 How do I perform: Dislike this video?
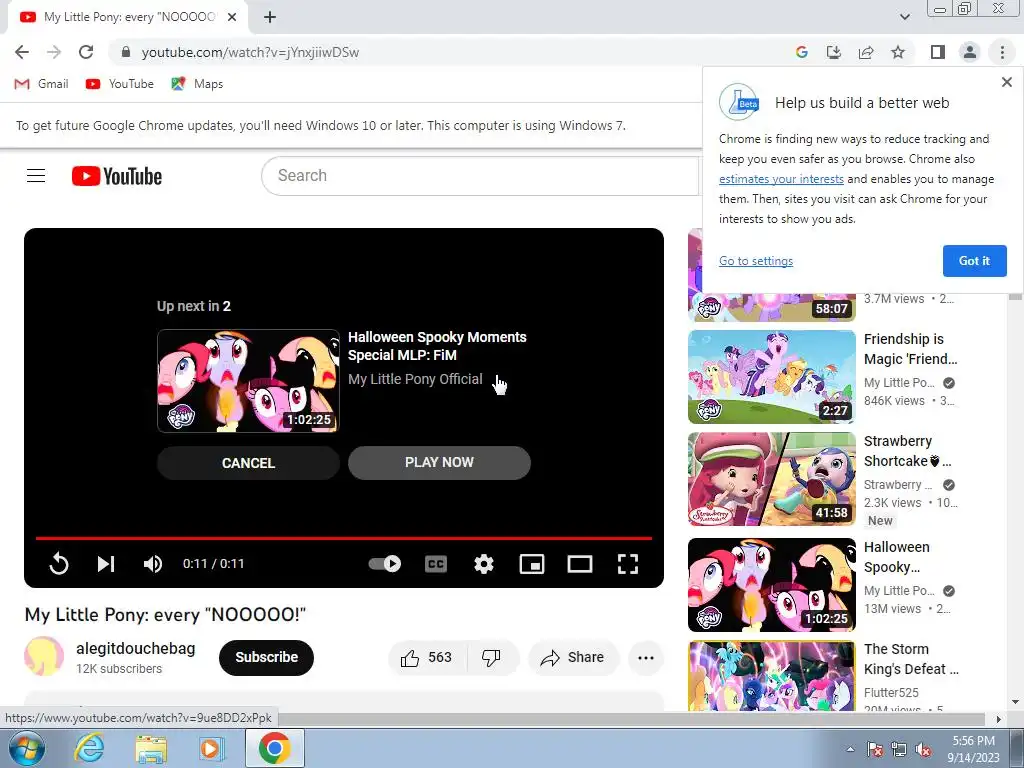(491, 658)
